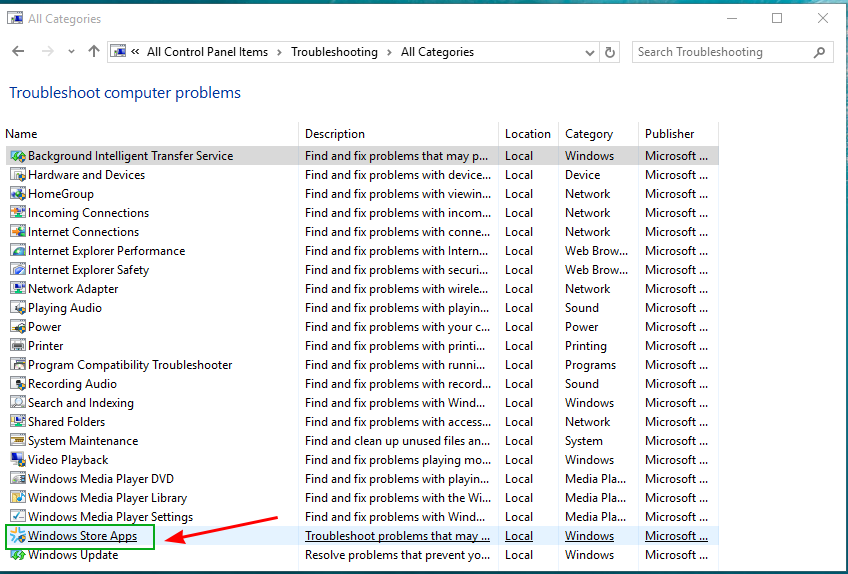Click the Playing Audio icon

(x=18, y=308)
